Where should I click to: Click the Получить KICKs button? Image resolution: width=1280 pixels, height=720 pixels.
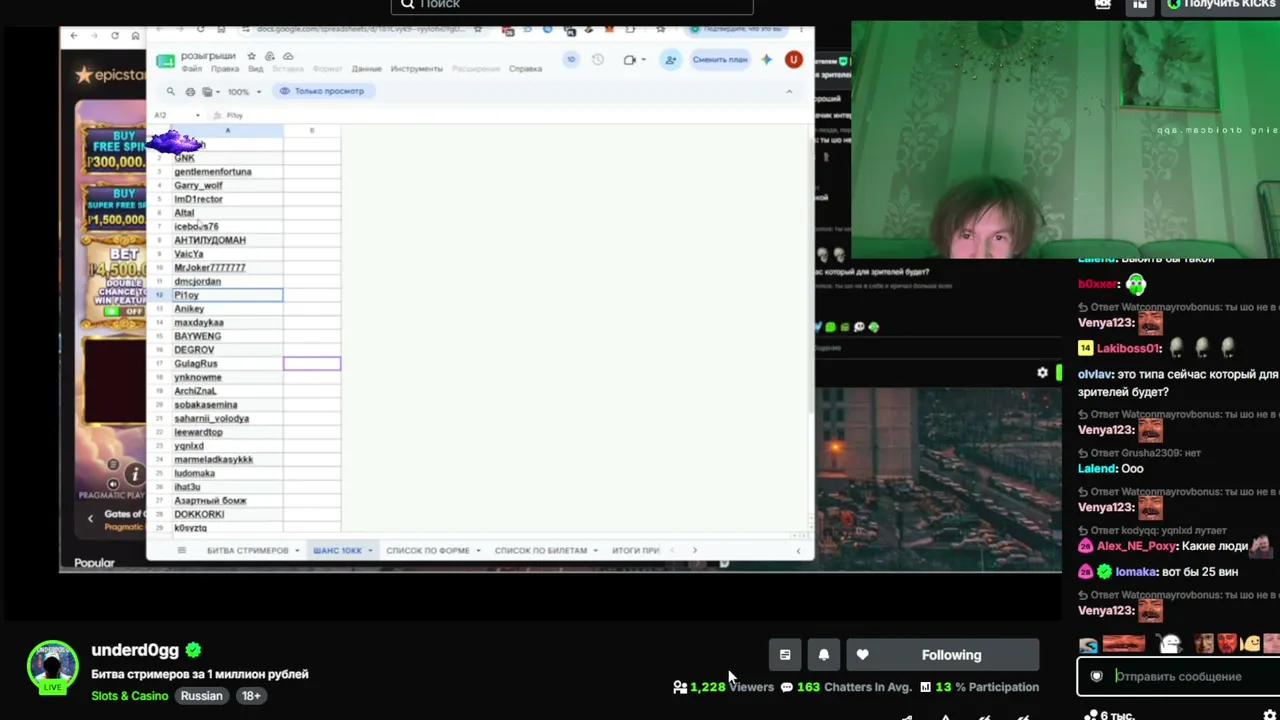point(1220,5)
